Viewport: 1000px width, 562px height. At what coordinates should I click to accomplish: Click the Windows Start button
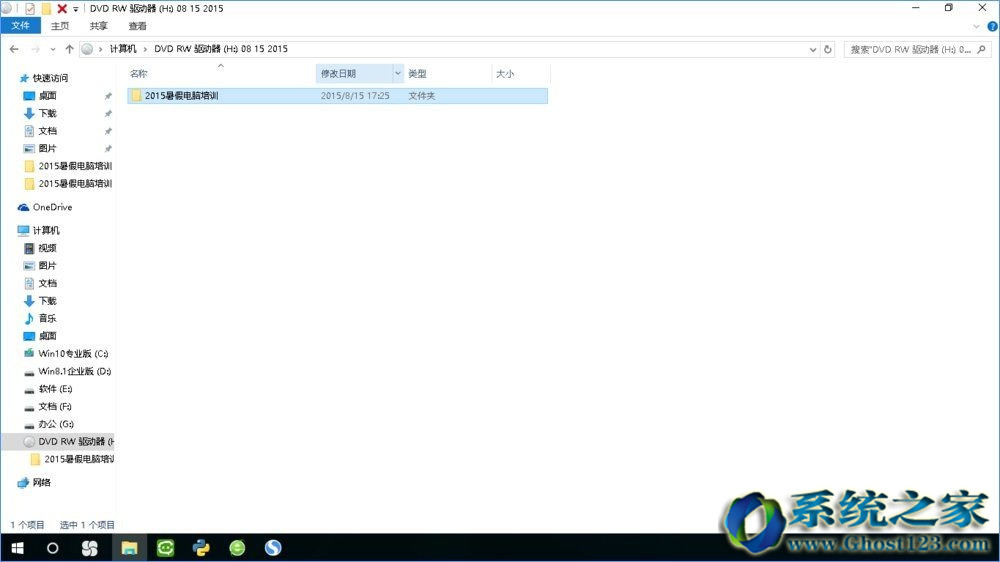coord(17,548)
